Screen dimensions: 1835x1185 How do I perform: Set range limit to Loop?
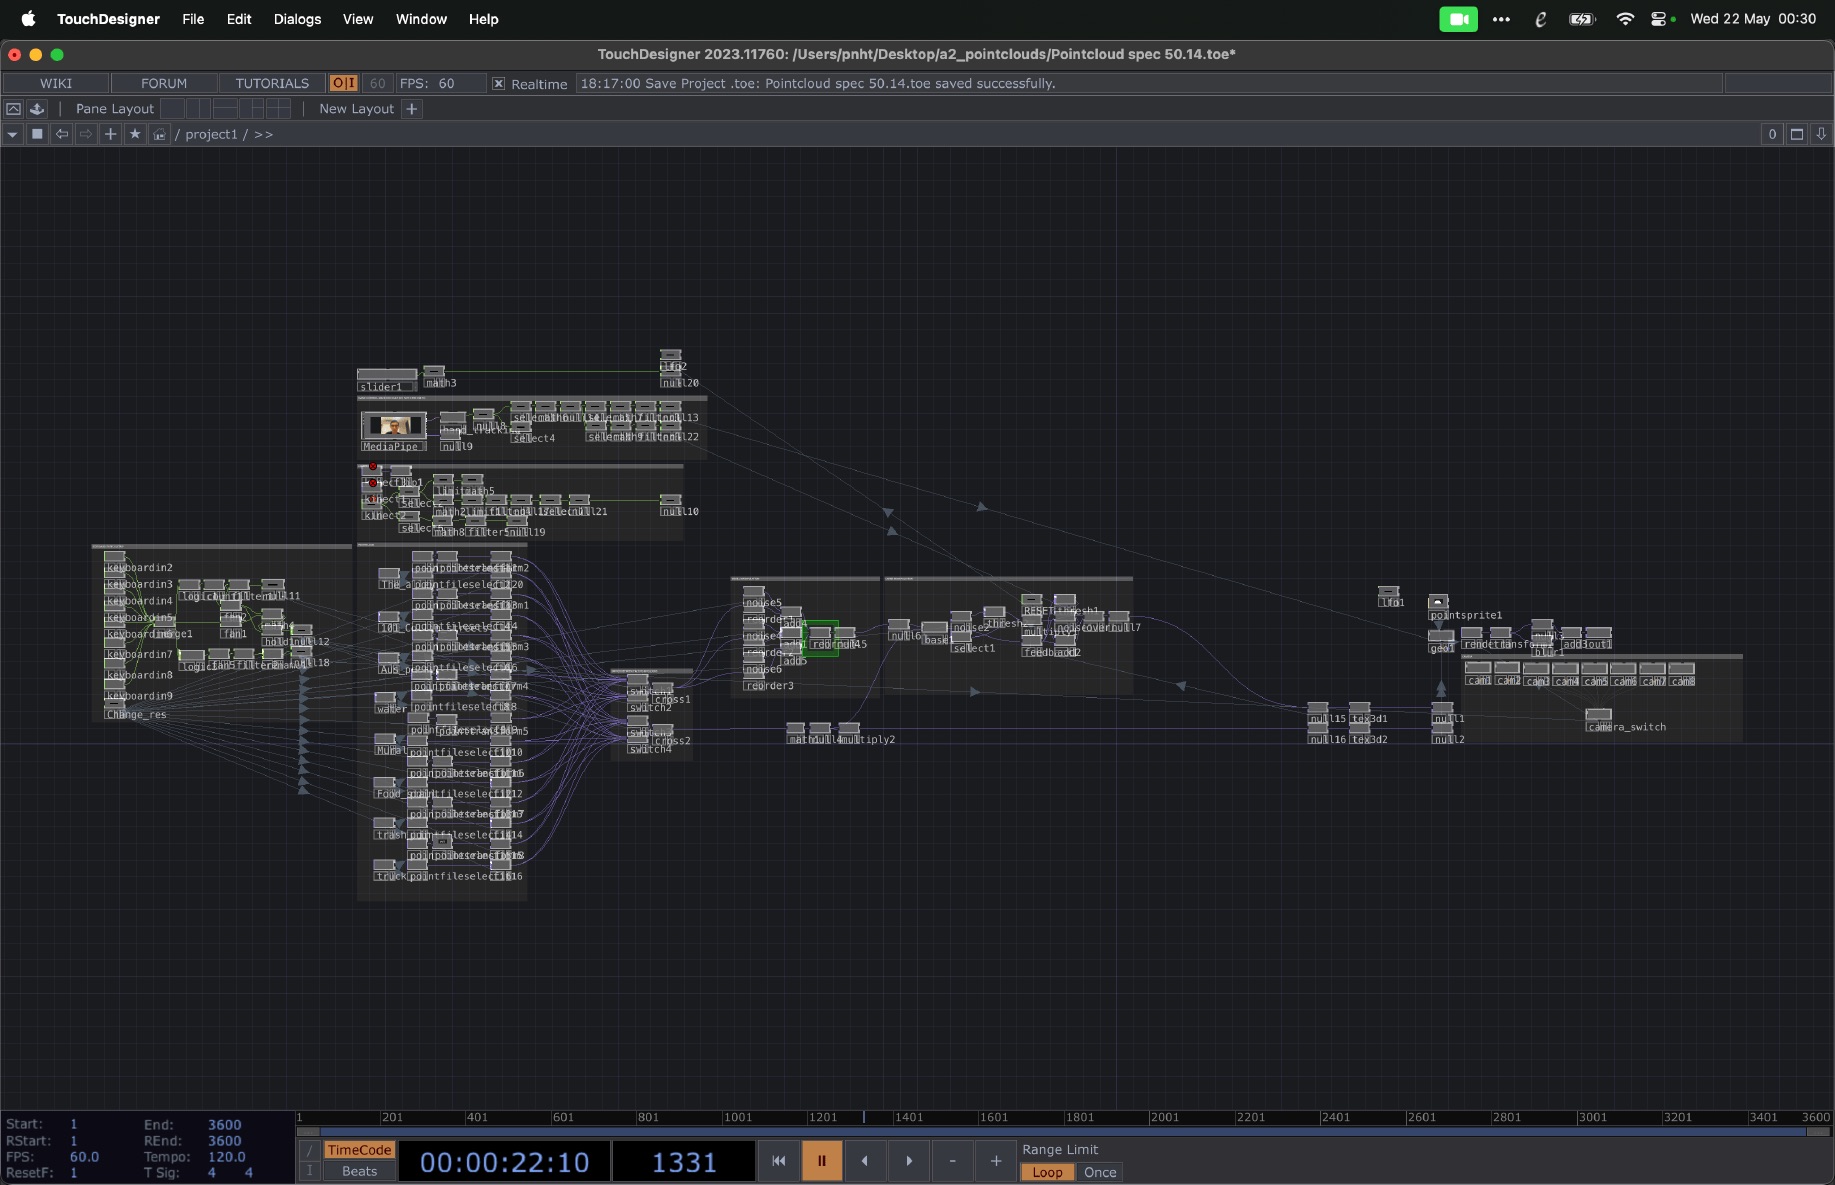pyautogui.click(x=1047, y=1172)
